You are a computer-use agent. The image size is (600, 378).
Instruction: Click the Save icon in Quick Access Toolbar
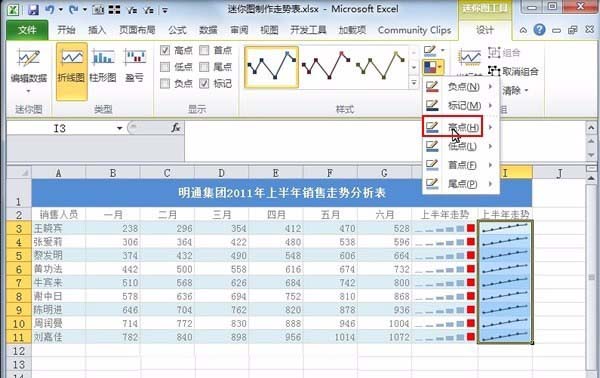33,9
